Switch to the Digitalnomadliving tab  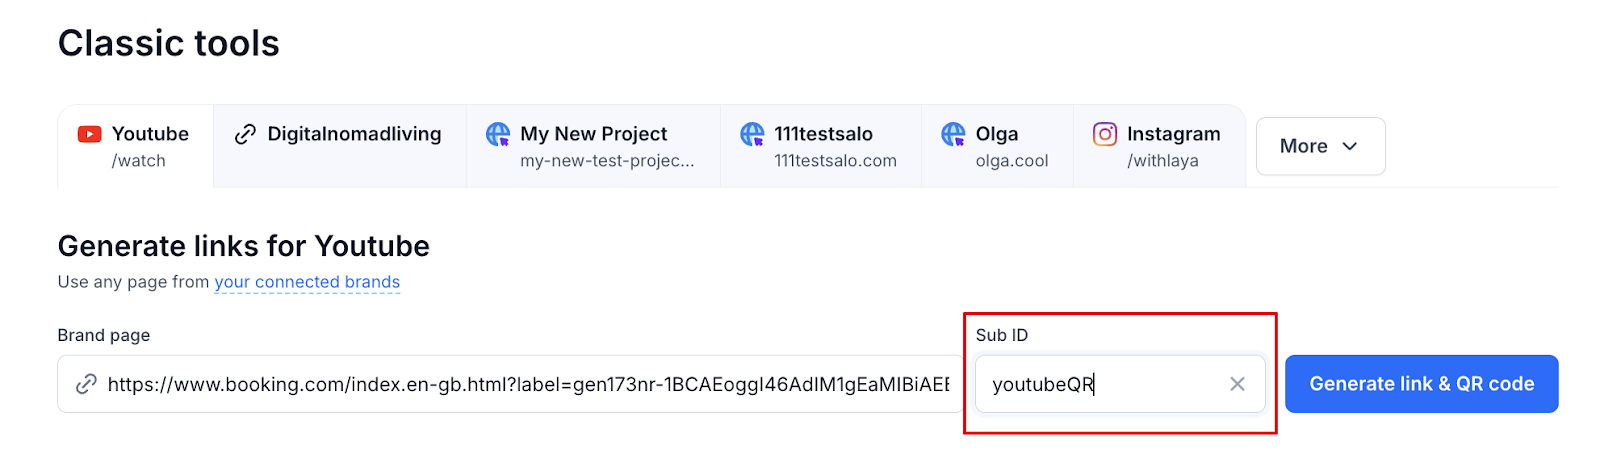point(339,146)
